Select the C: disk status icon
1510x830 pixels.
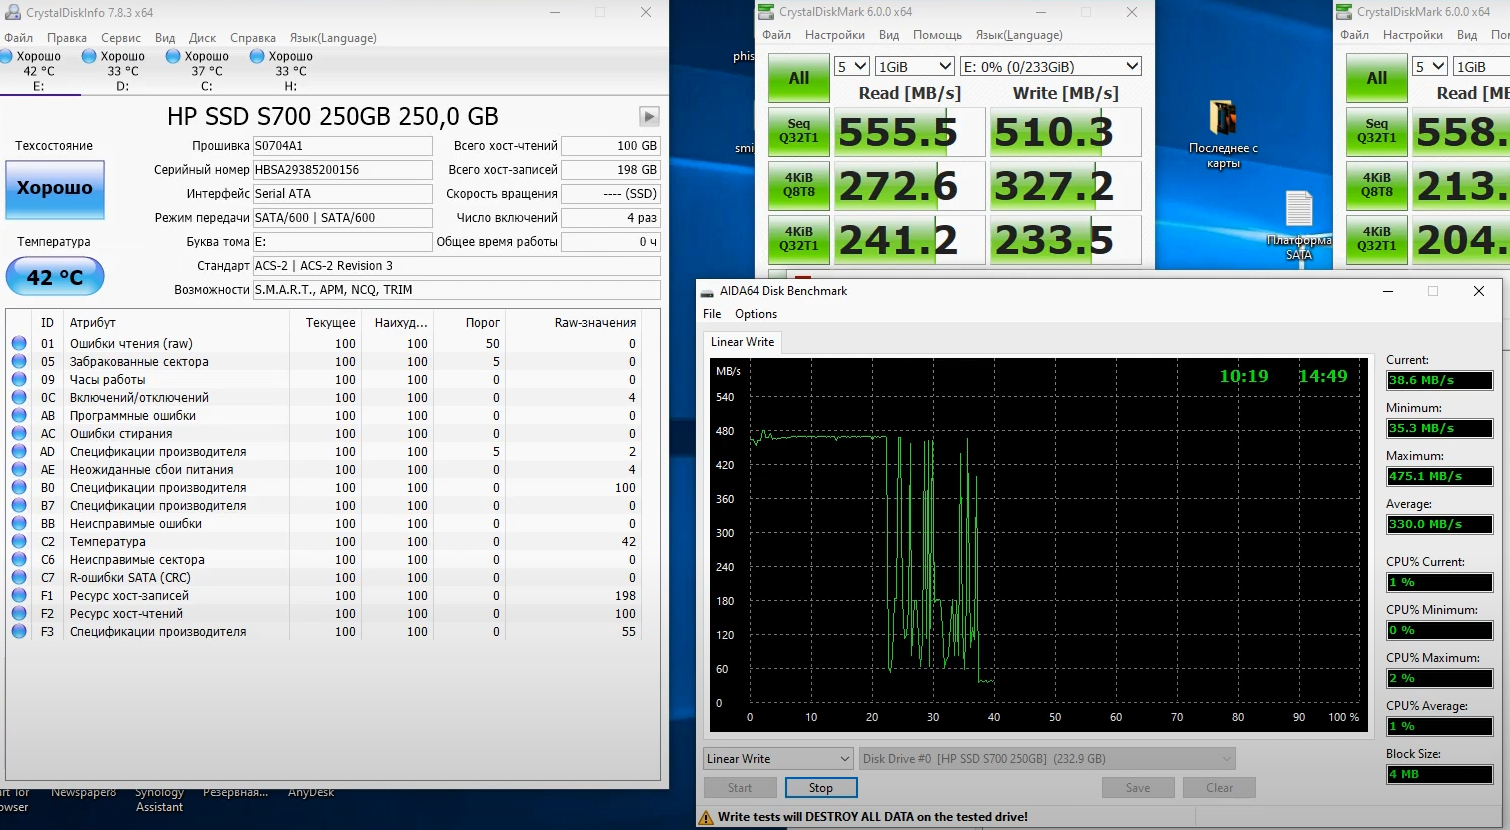[173, 56]
